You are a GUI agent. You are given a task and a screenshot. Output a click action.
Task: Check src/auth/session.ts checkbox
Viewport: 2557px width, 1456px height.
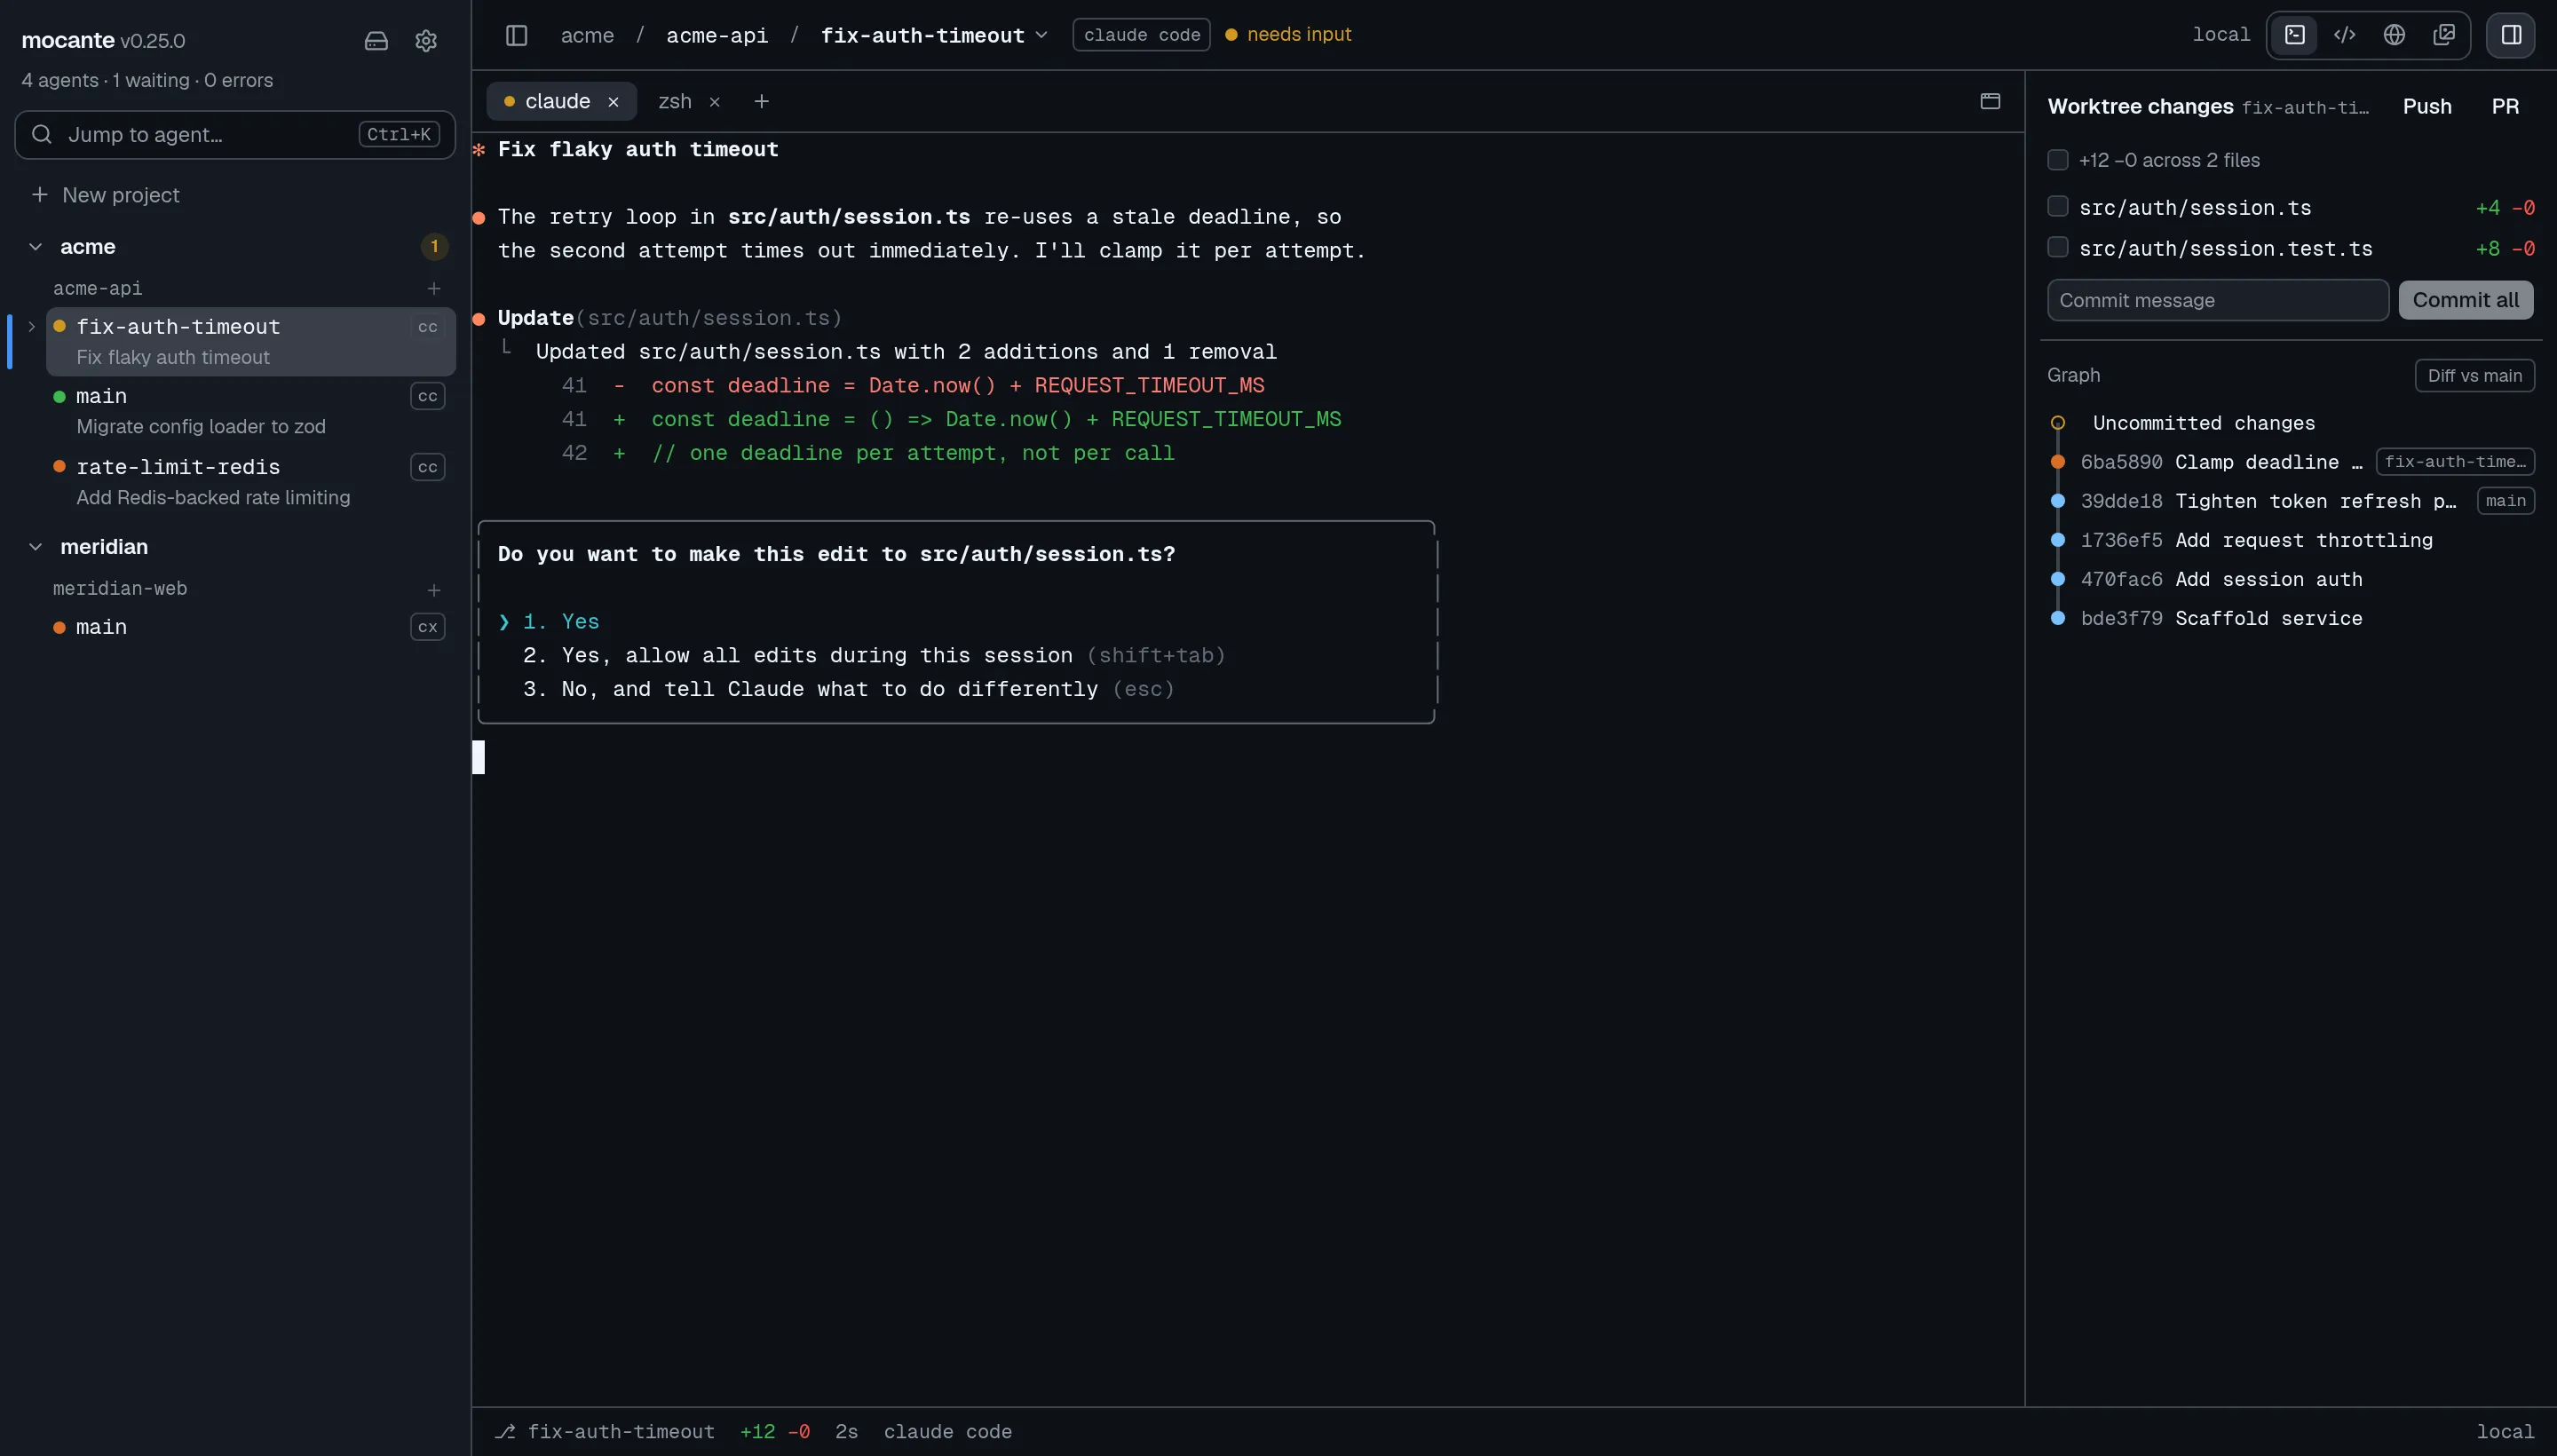click(2058, 207)
